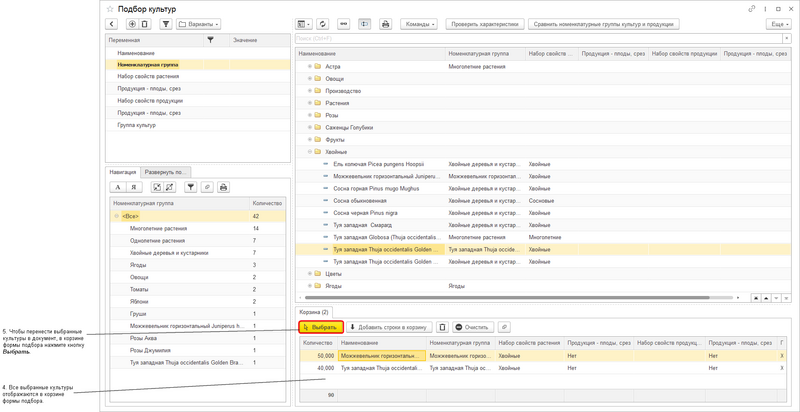
Task: Click the get-link icon in window title bar
Action: [x=752, y=8]
